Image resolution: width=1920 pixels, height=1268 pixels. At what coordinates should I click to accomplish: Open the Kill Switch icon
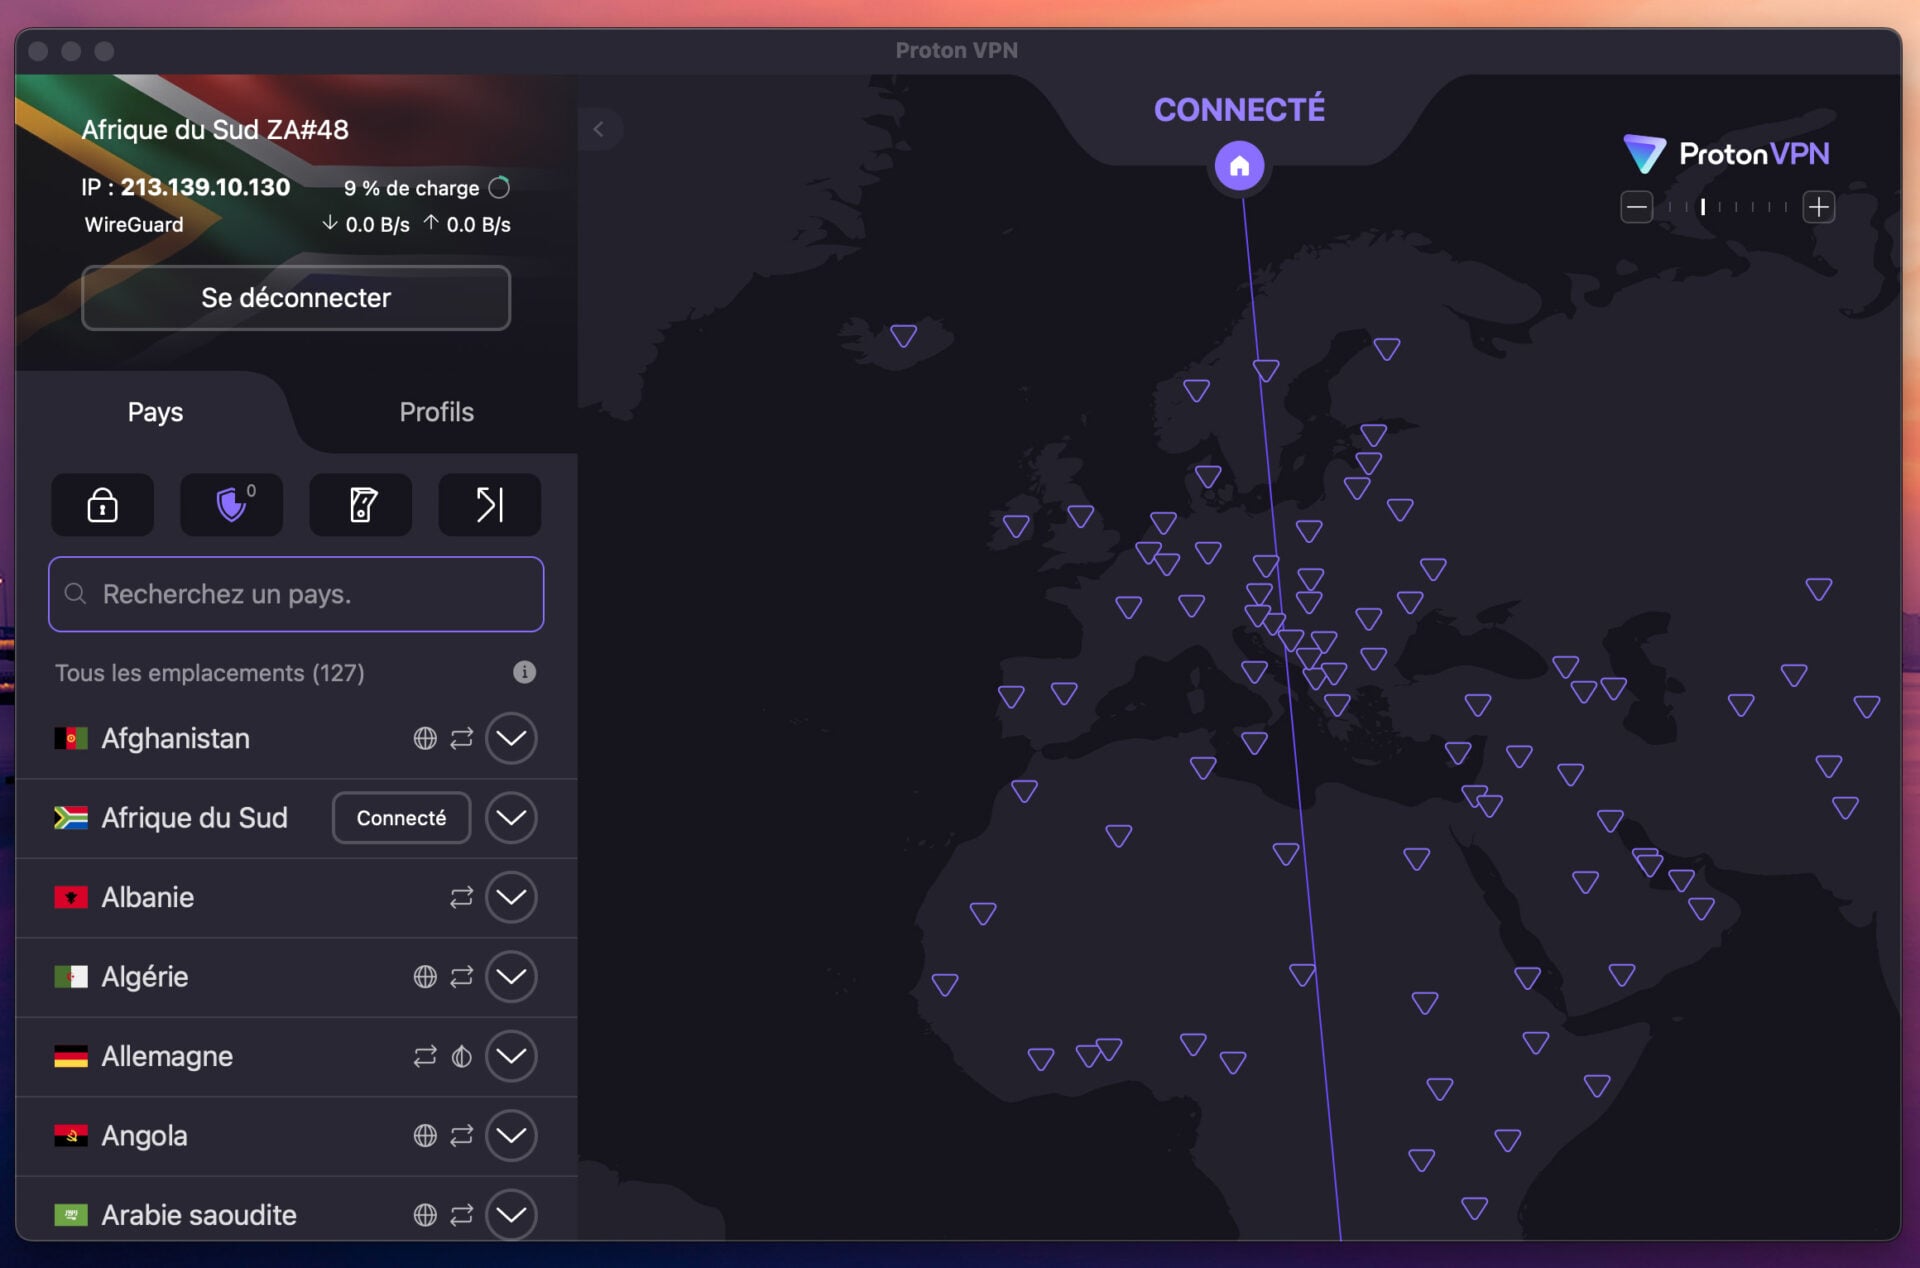pyautogui.click(x=360, y=505)
